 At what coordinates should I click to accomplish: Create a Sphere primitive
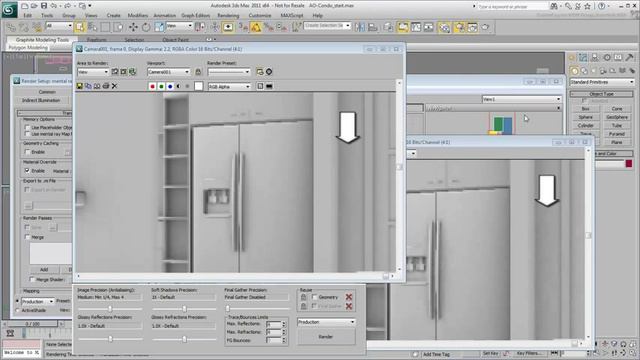[x=586, y=117]
